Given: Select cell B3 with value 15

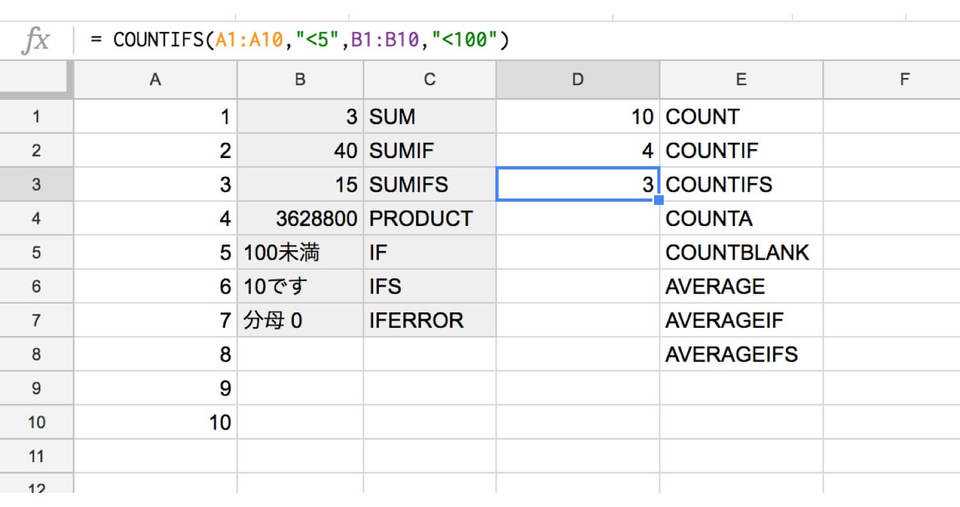Looking at the screenshot, I should [300, 184].
